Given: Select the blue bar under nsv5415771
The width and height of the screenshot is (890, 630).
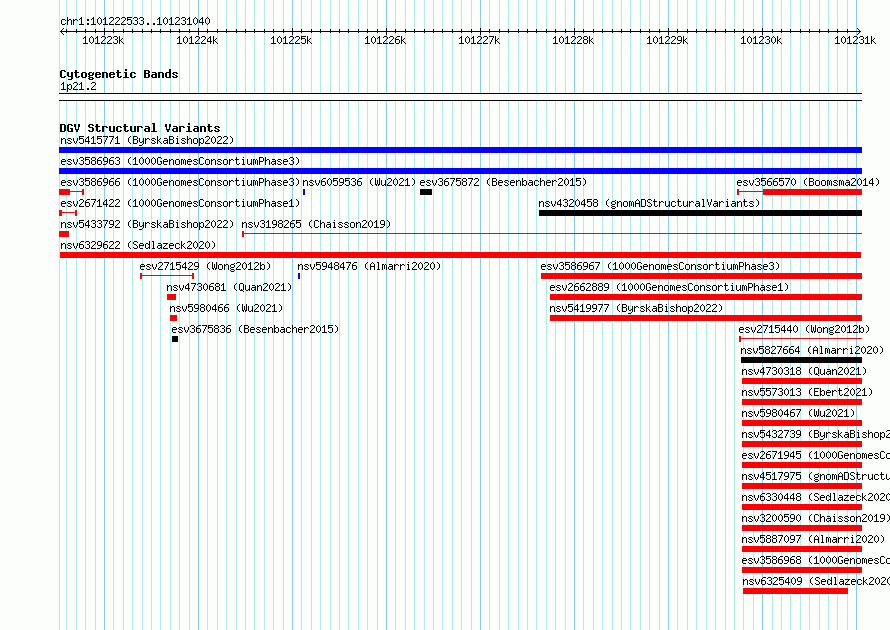Looking at the screenshot, I should (x=460, y=150).
